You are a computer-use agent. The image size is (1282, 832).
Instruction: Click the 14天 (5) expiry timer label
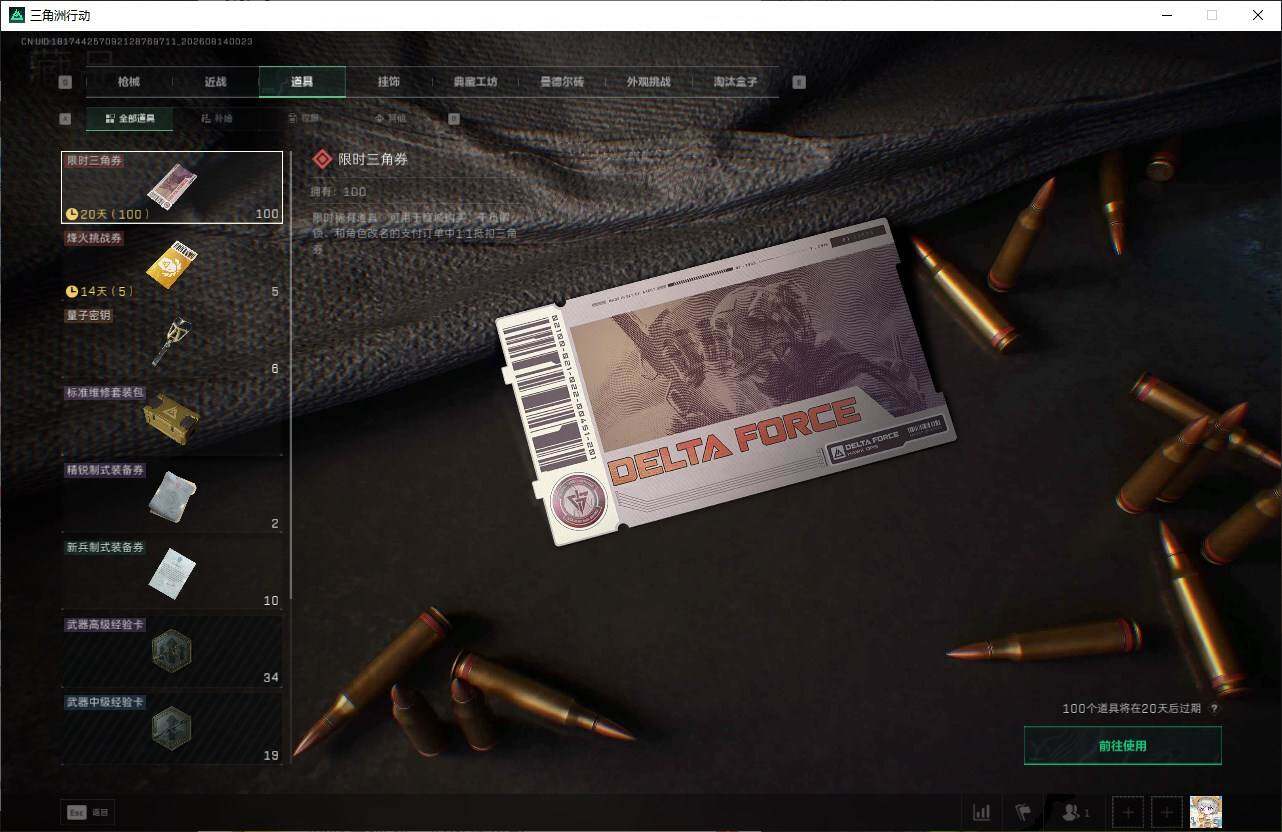click(x=99, y=291)
